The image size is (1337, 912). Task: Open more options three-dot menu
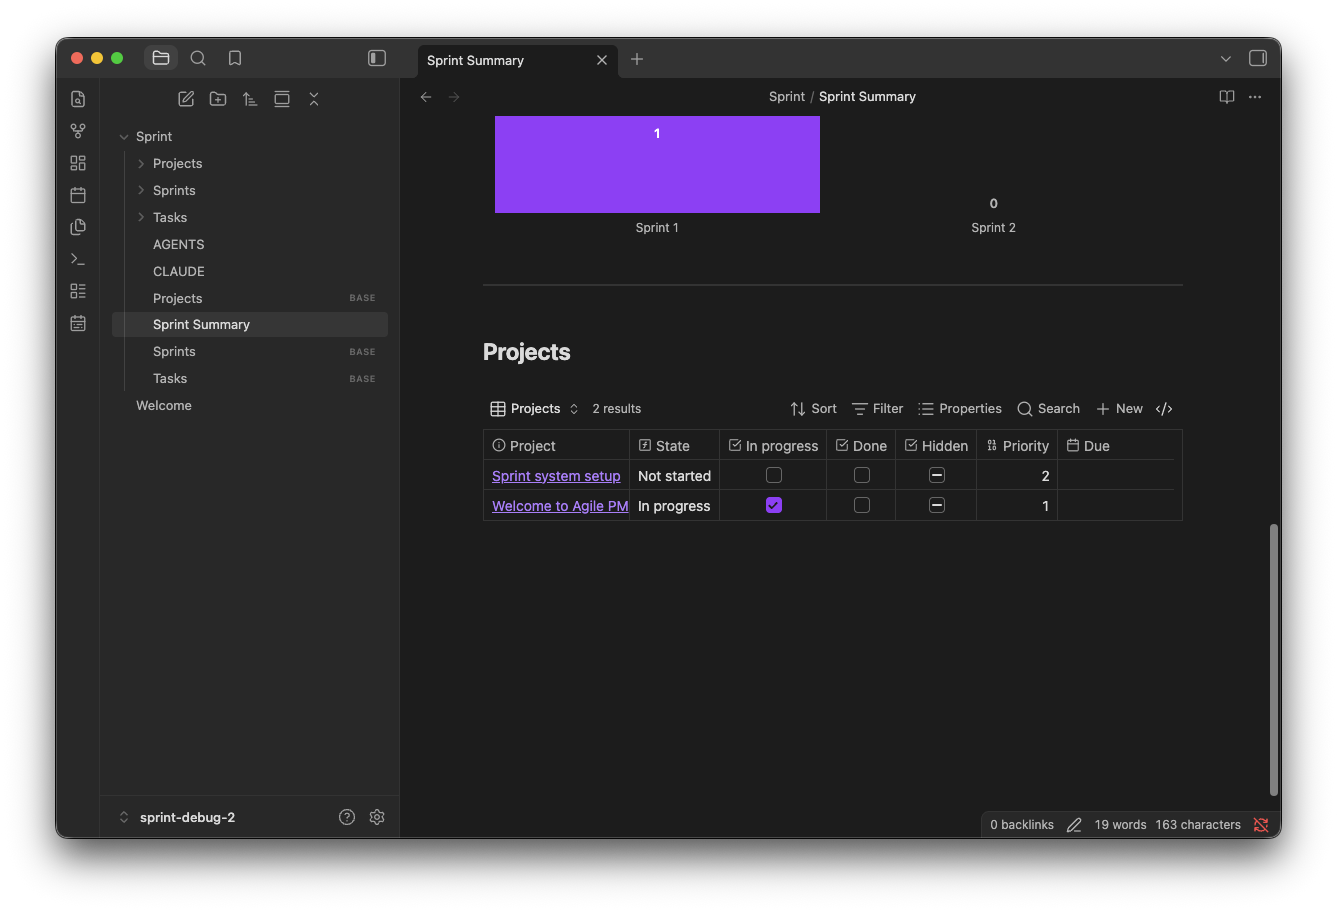(1255, 97)
